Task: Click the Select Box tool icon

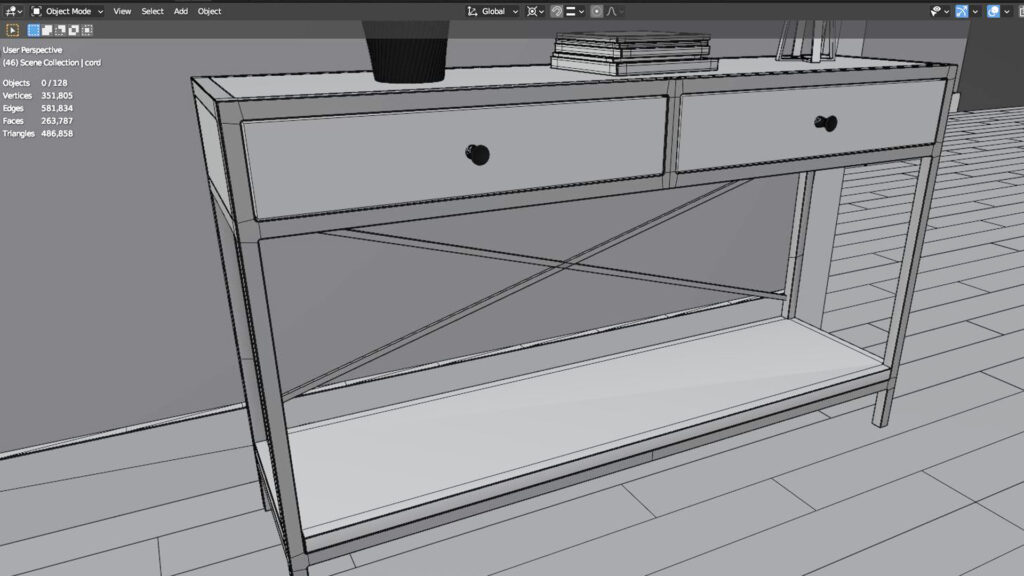Action: [x=13, y=30]
